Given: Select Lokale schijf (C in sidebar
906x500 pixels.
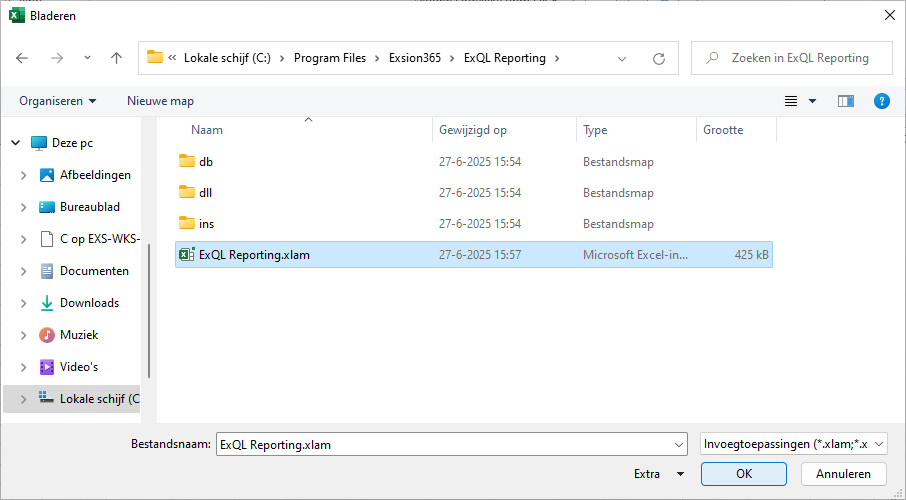Looking at the screenshot, I should pos(99,399).
